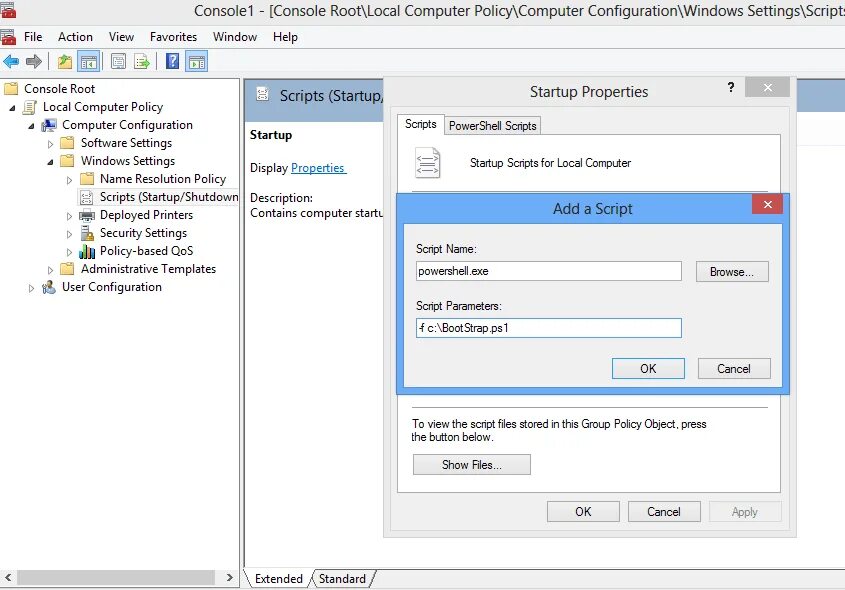Click Browse in Add a Script dialog

(x=732, y=272)
